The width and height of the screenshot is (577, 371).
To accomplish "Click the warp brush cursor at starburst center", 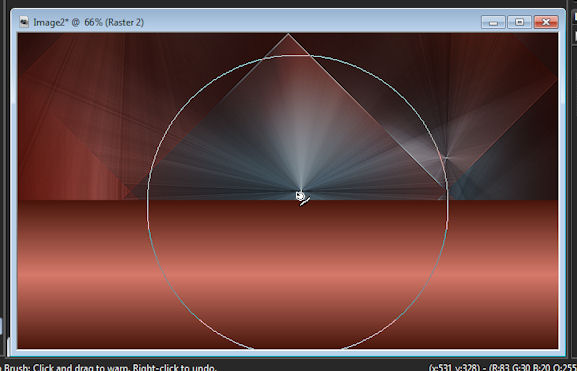I will tap(302, 198).
